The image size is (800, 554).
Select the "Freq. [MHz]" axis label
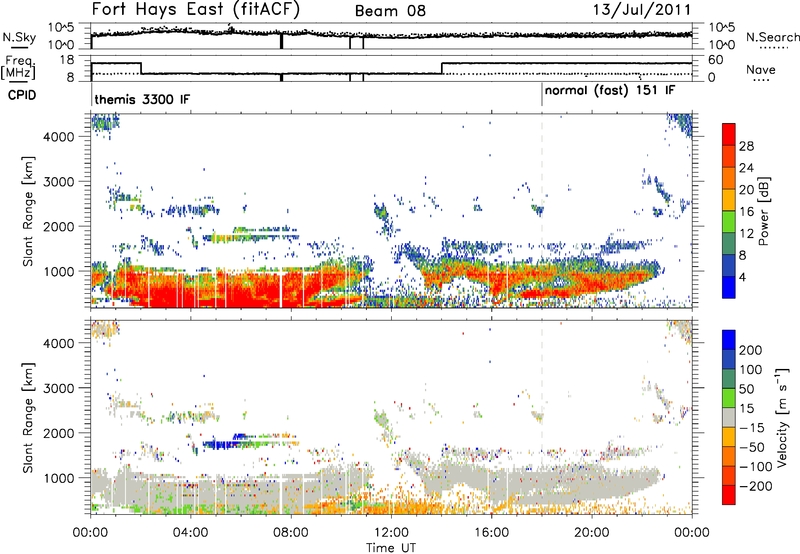pyautogui.click(x=19, y=67)
